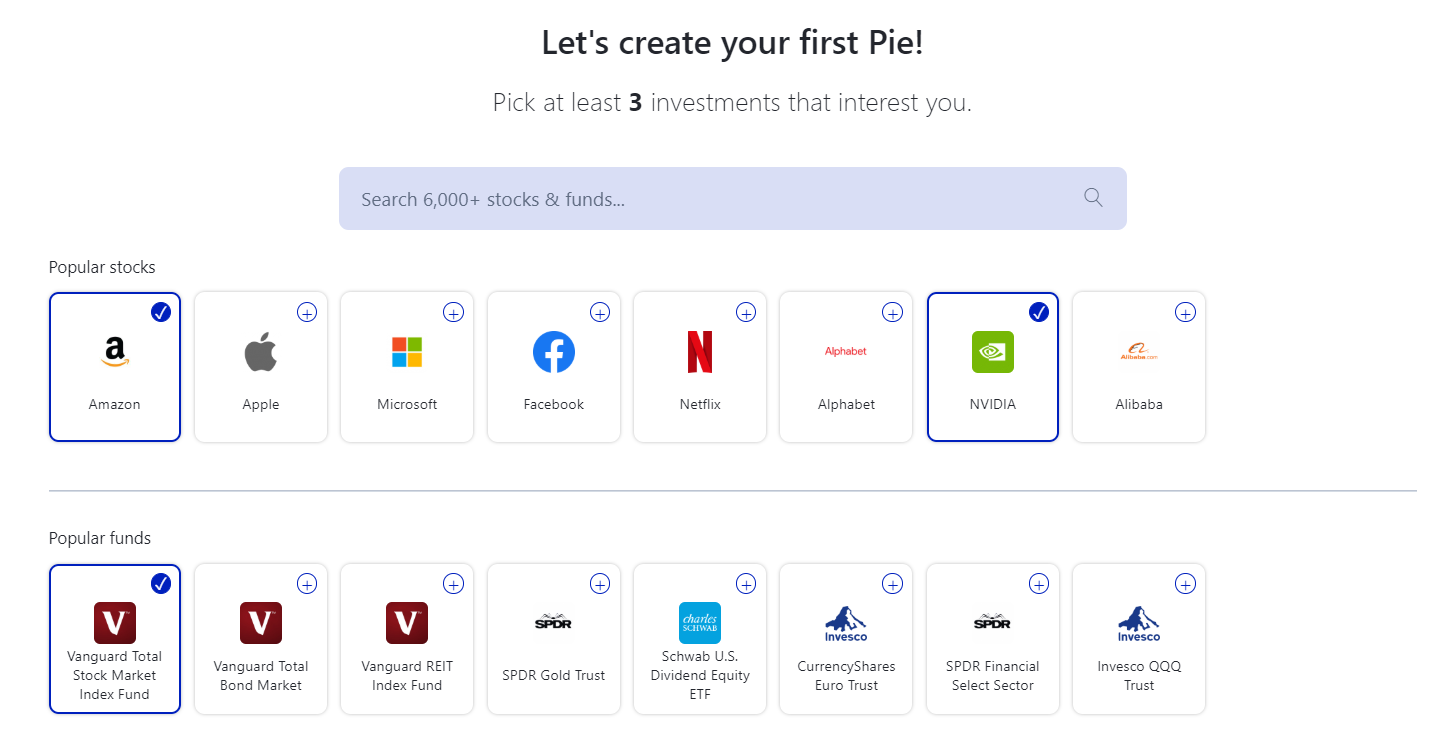Deselect the NVIDIA checkmark
Viewport: 1456px width, 749px height.
point(1039,312)
